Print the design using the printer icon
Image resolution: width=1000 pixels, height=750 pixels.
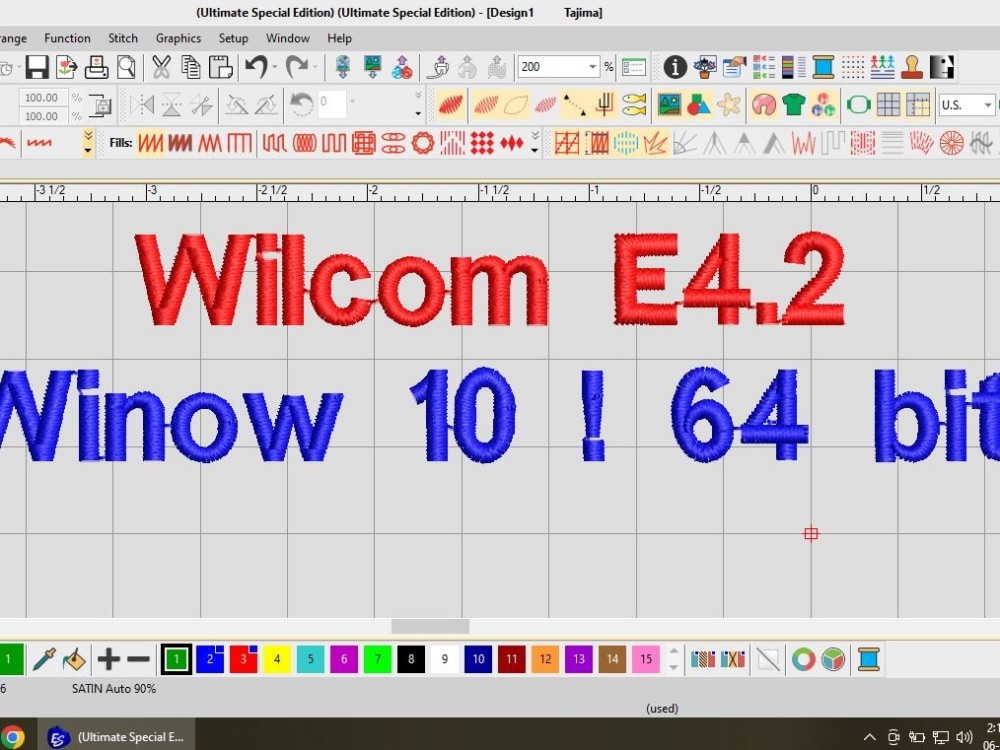[x=96, y=67]
